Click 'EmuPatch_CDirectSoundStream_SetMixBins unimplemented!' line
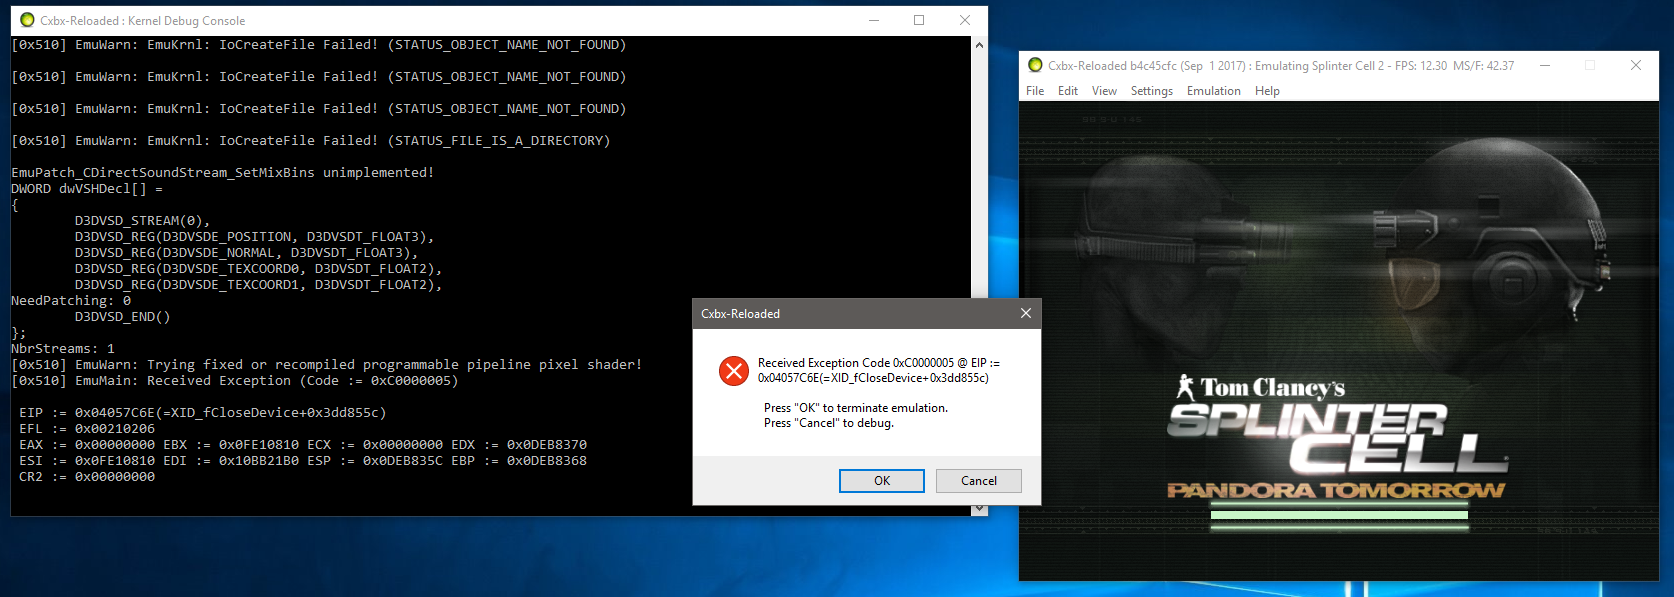This screenshot has height=597, width=1674. tap(222, 173)
